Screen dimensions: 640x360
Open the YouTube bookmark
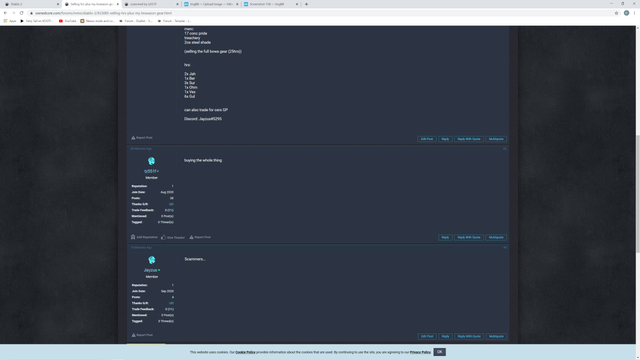point(67,21)
